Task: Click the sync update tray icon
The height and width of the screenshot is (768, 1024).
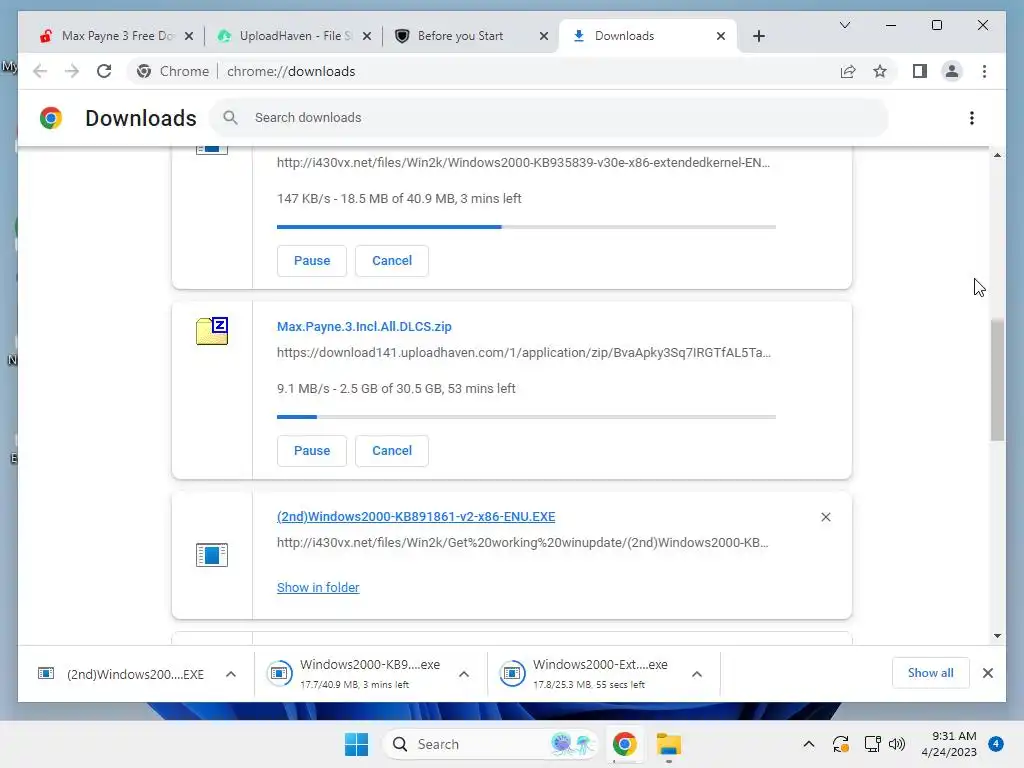Action: (840, 744)
